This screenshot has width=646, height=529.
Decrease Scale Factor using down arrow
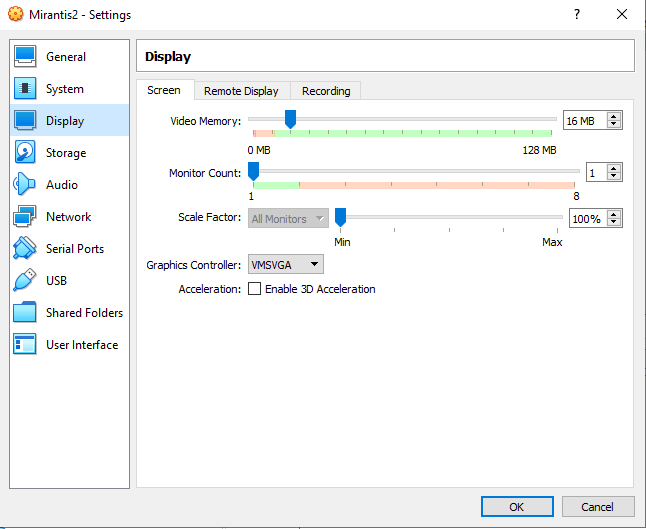click(614, 223)
